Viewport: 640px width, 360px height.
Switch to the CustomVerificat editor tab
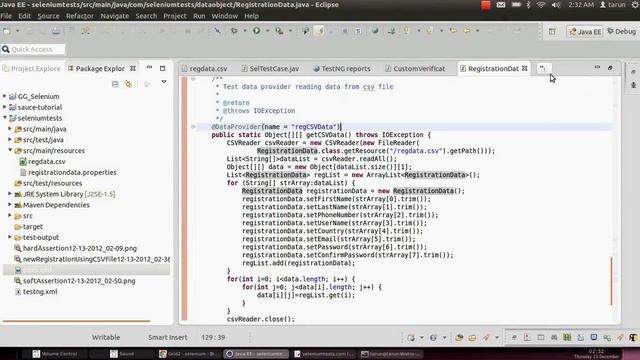tap(415, 69)
